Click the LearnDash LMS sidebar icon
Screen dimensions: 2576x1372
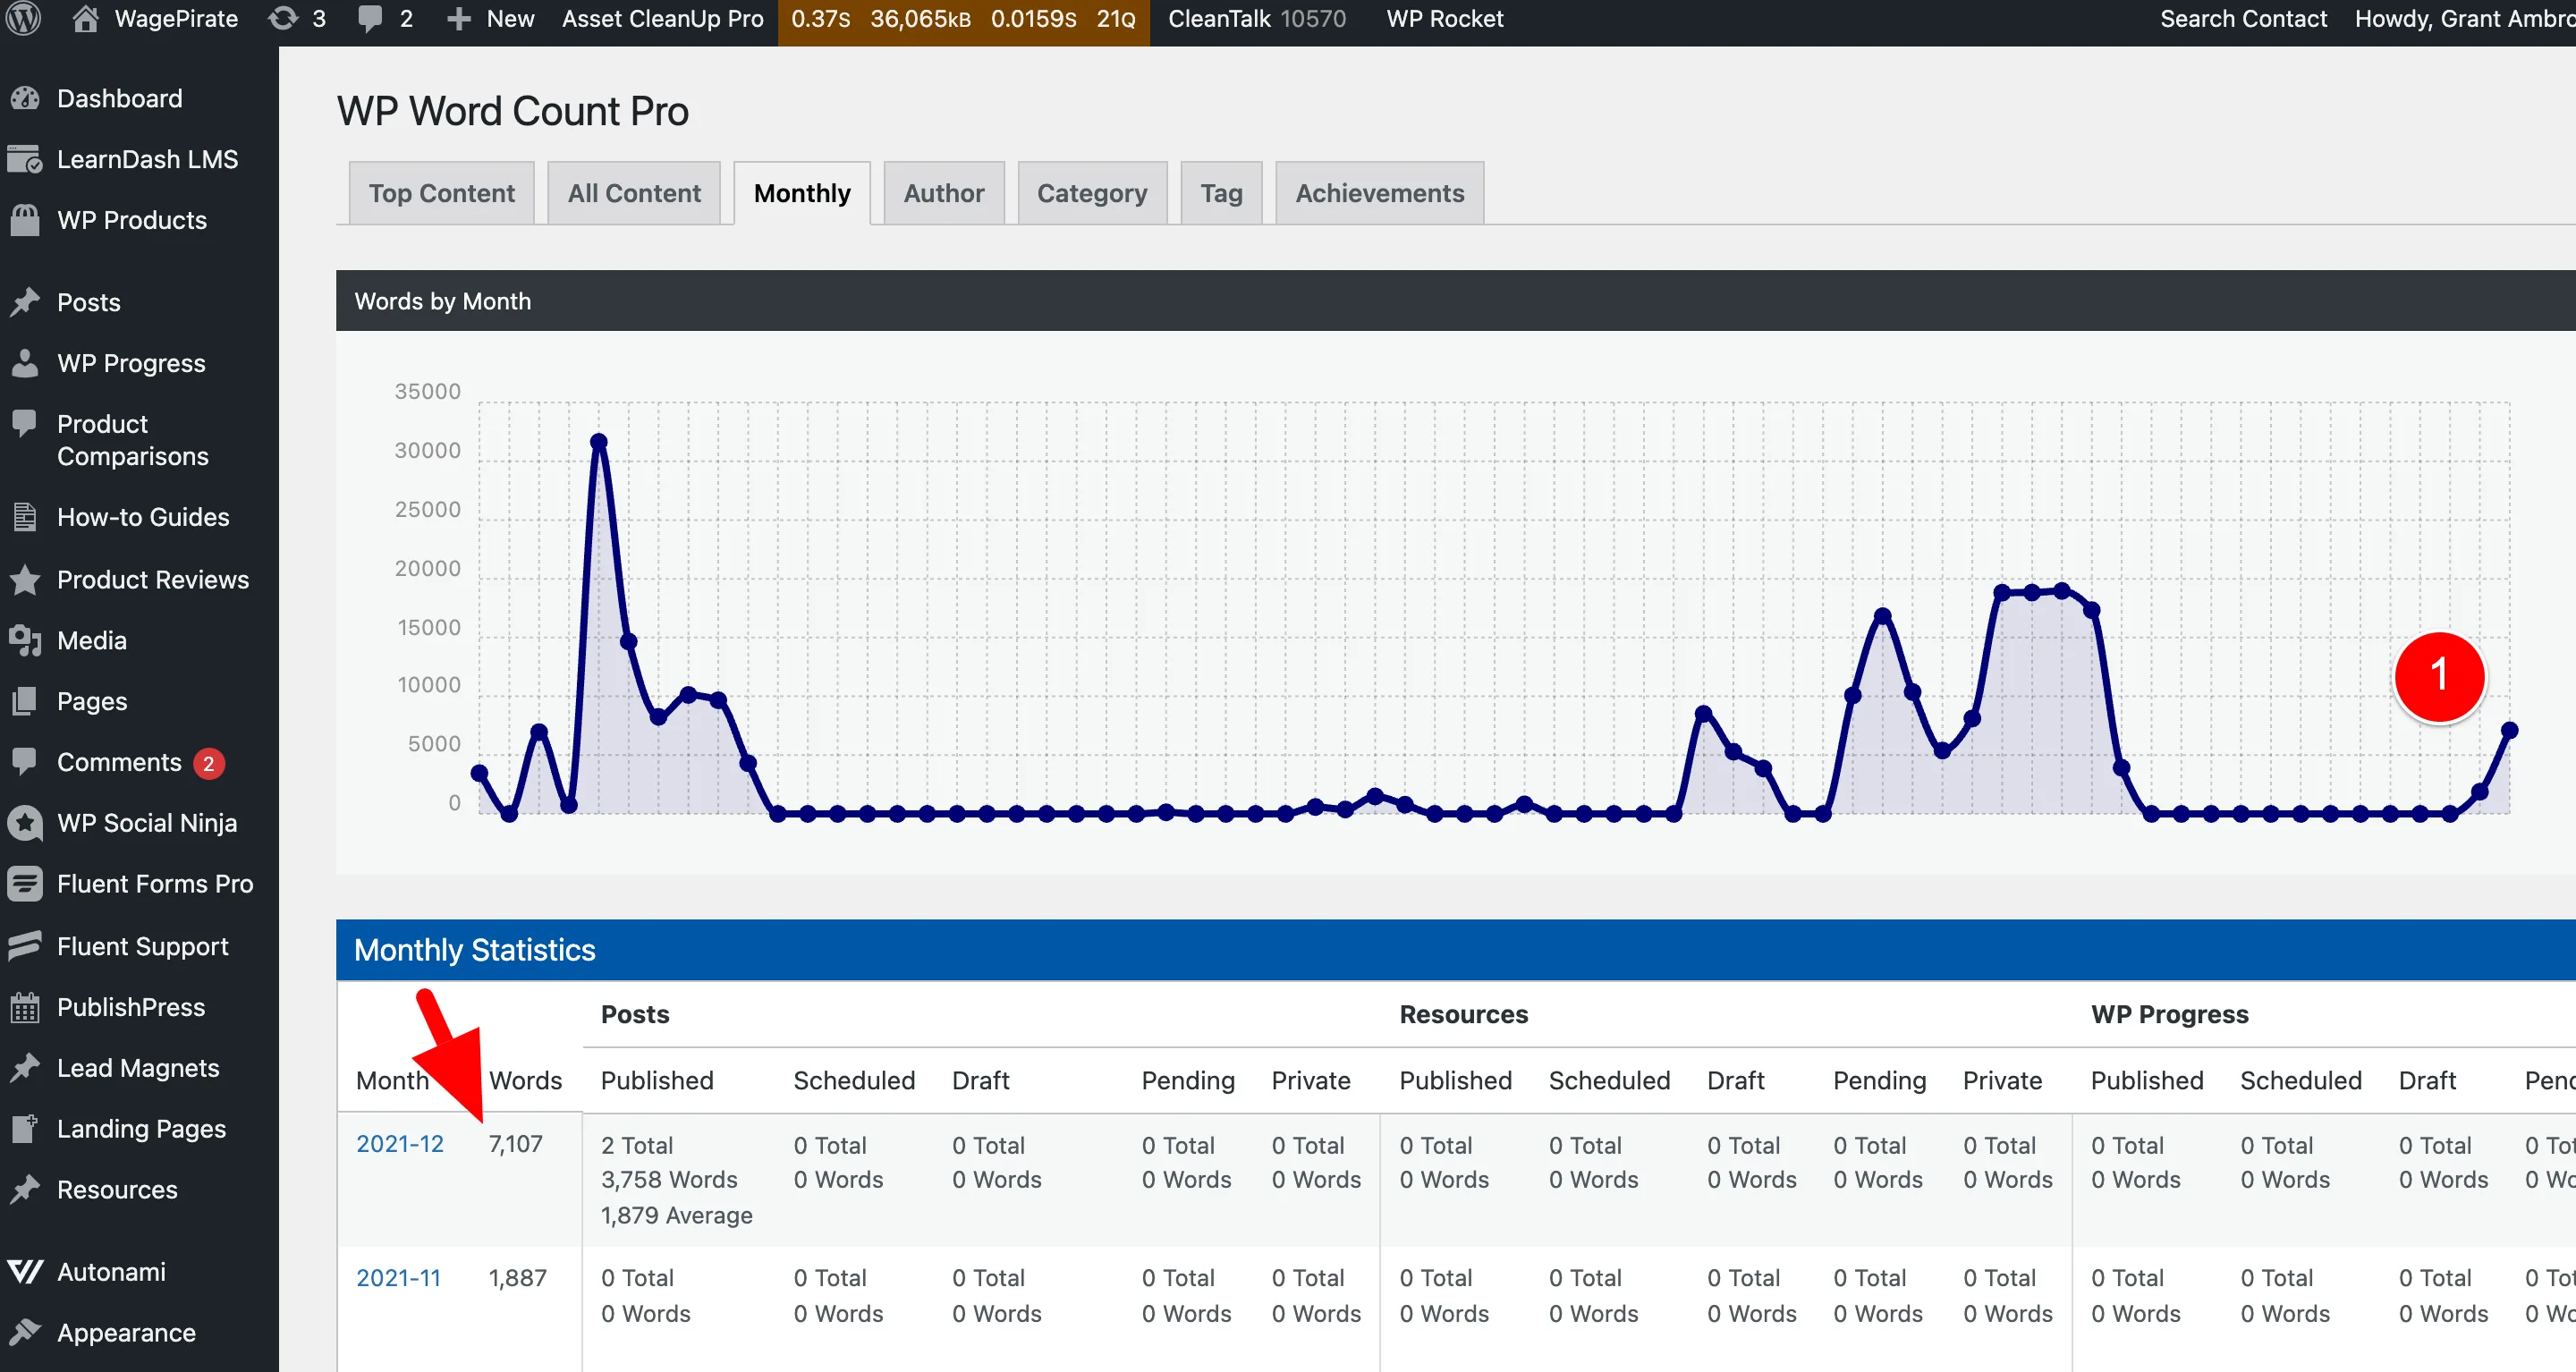[x=25, y=159]
